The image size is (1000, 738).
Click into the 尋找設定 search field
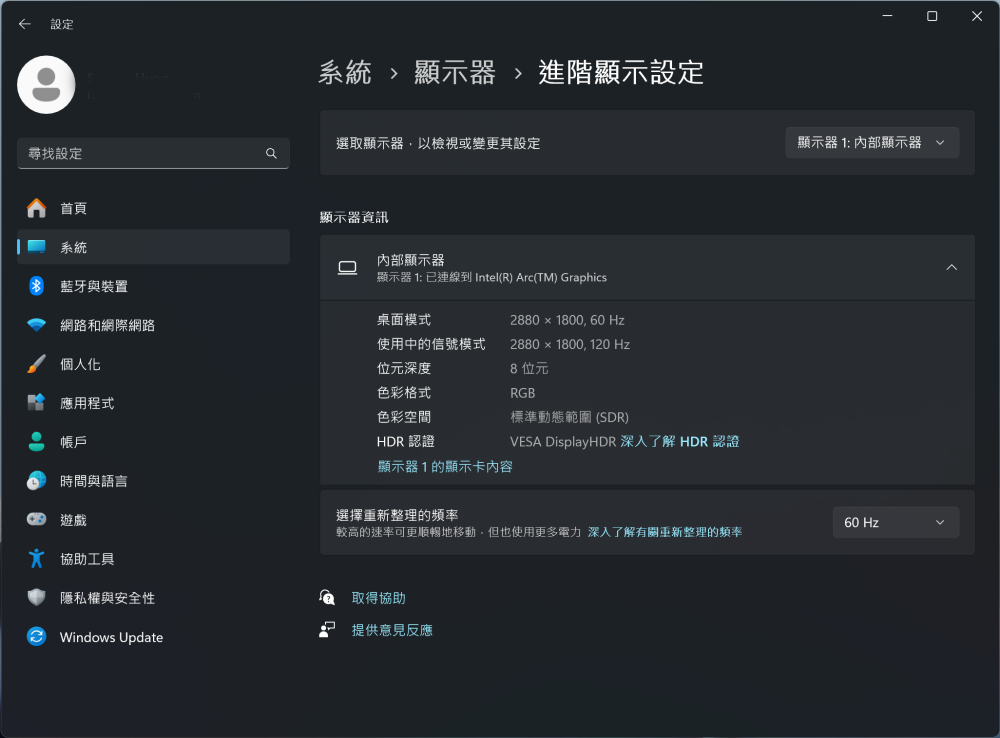140,154
